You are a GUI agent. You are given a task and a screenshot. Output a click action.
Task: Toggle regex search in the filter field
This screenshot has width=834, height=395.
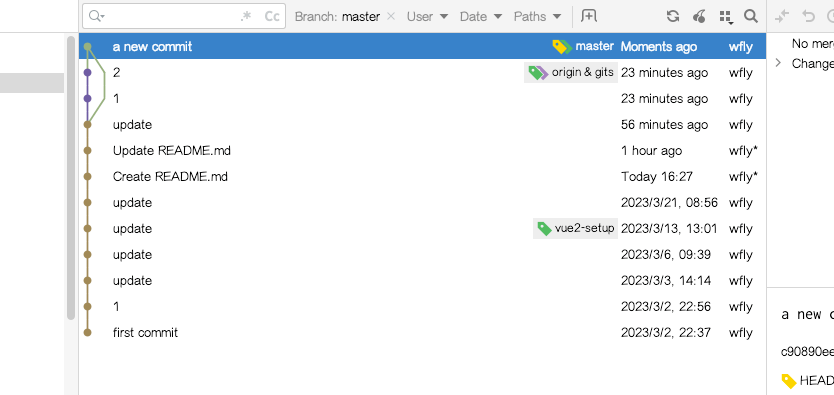point(246,16)
